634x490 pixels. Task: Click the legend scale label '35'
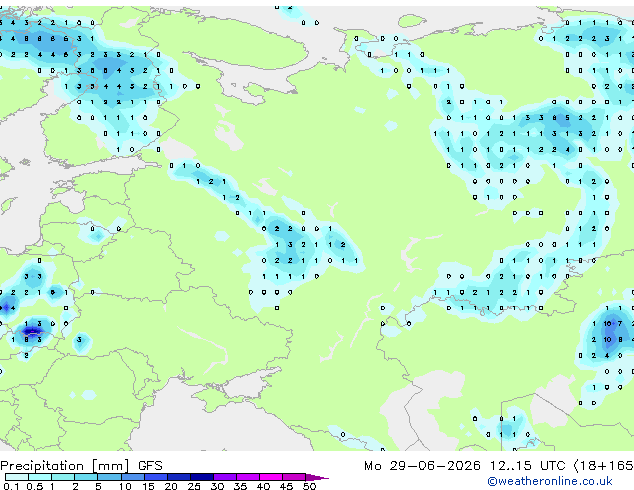coord(240,486)
